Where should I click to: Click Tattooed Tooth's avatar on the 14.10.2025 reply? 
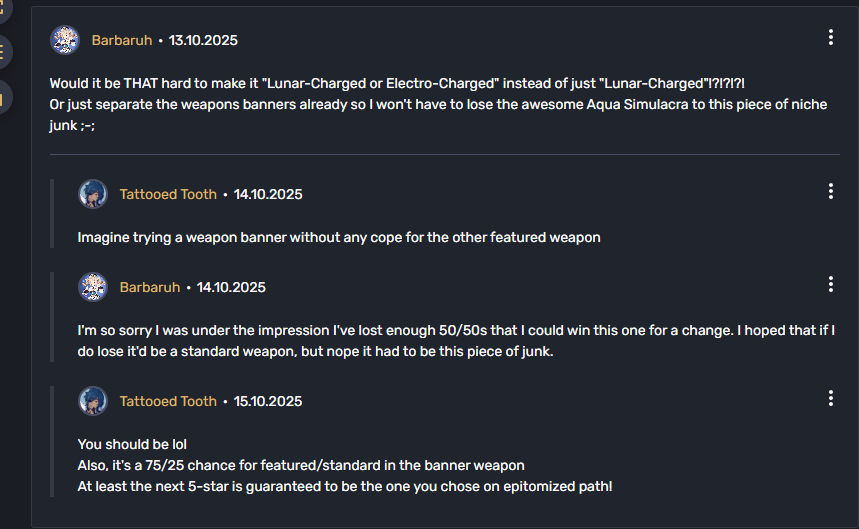click(93, 194)
